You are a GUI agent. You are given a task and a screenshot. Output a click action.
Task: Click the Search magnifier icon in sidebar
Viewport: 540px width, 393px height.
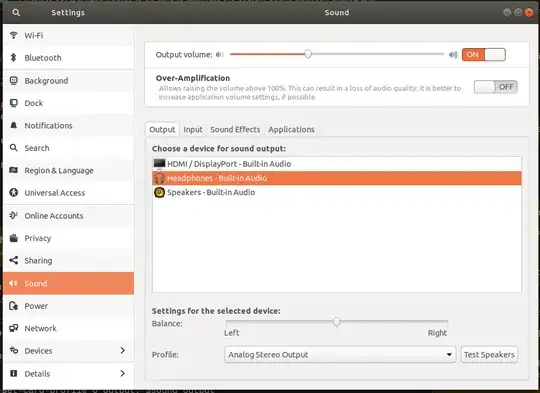pos(13,148)
